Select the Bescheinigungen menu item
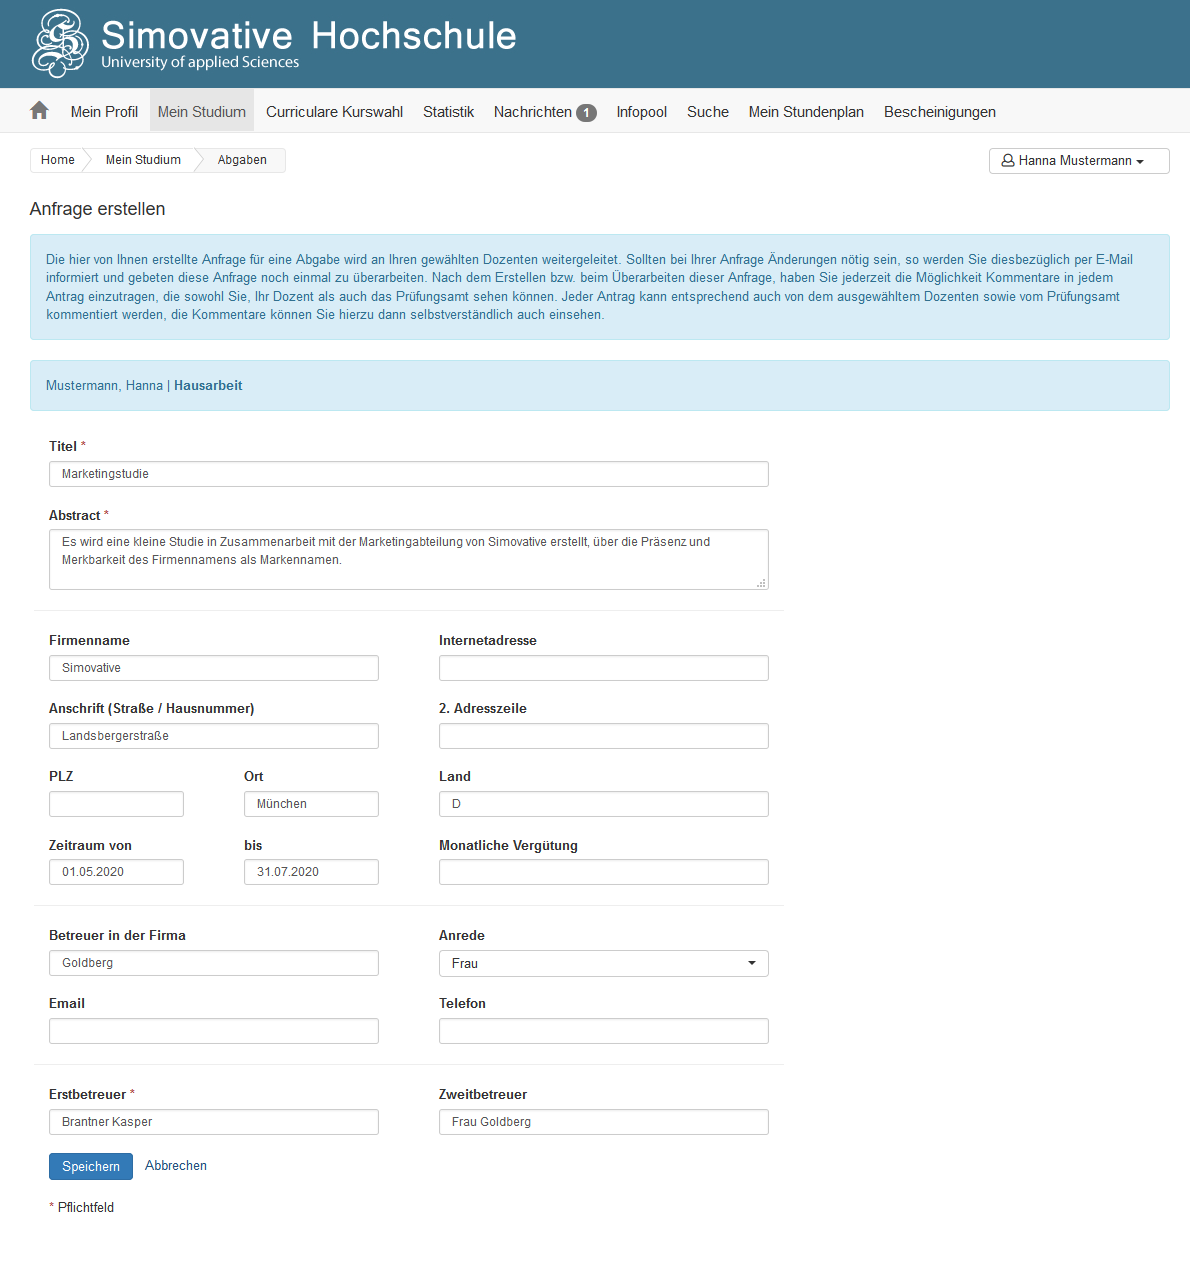The height and width of the screenshot is (1266, 1190). pyautogui.click(x=940, y=111)
